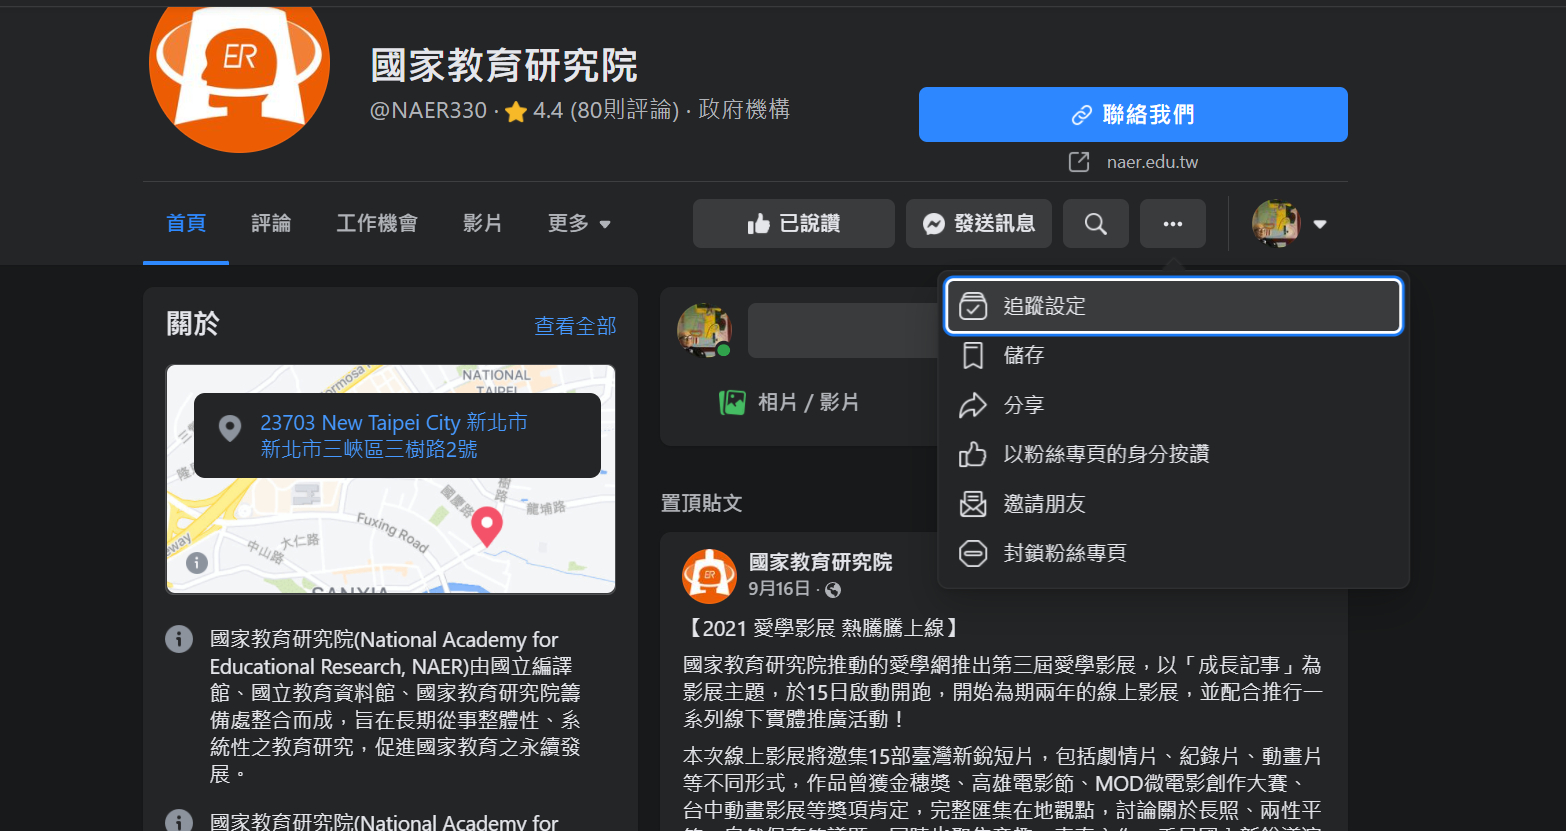Screen dimensions: 1566x831
Task: Click the profile avatar next to dropdown arrow
Action: tap(1276, 224)
